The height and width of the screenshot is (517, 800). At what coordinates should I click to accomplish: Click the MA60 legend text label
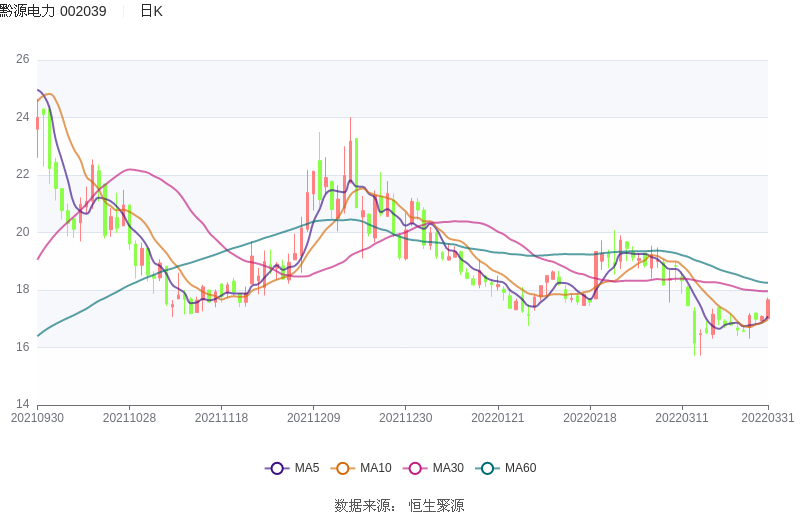click(x=520, y=468)
